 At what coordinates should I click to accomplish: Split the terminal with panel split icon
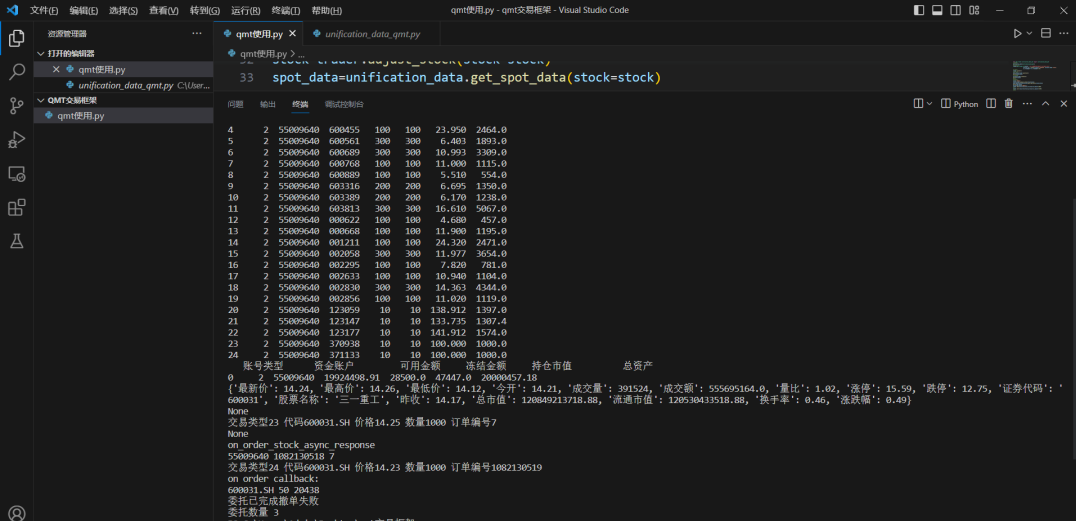click(991, 104)
